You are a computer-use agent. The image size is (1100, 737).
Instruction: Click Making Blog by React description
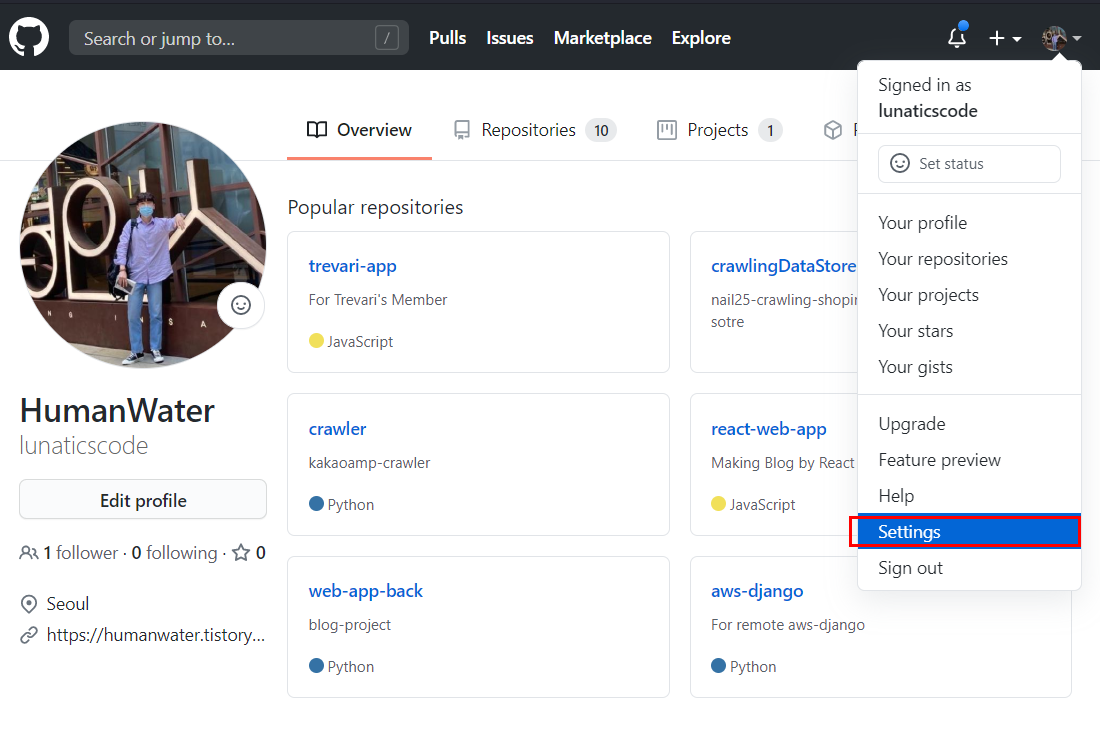point(783,463)
